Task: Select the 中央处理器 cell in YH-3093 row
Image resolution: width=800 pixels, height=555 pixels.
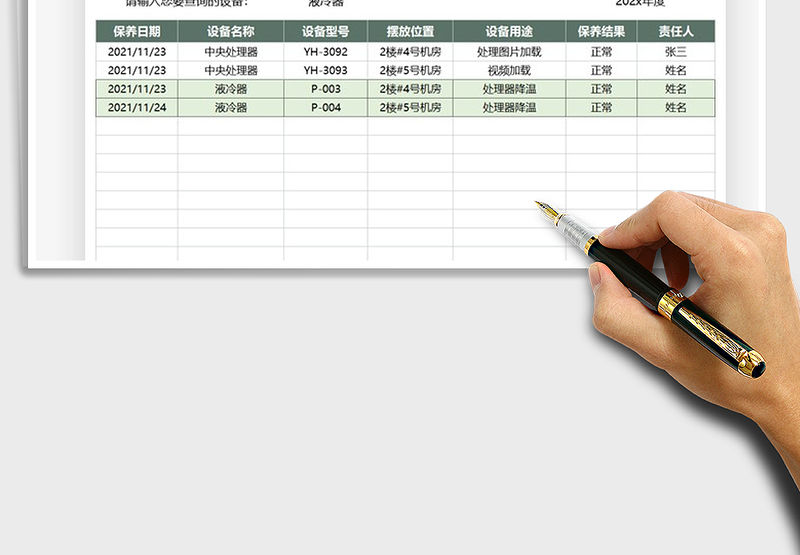Action: pyautogui.click(x=231, y=71)
